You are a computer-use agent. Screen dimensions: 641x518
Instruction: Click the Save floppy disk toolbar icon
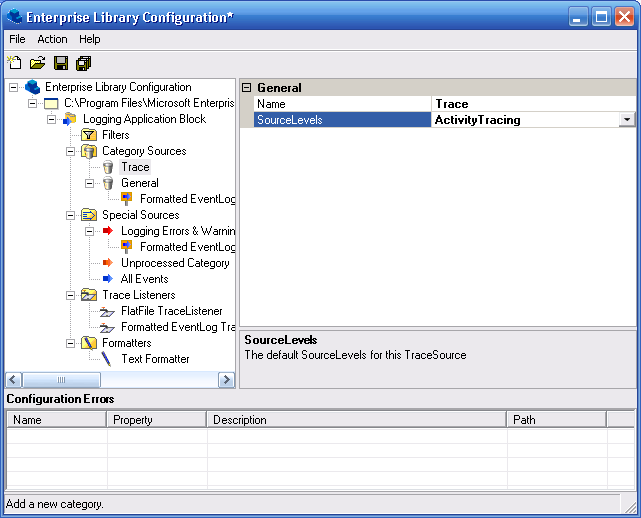click(61, 63)
